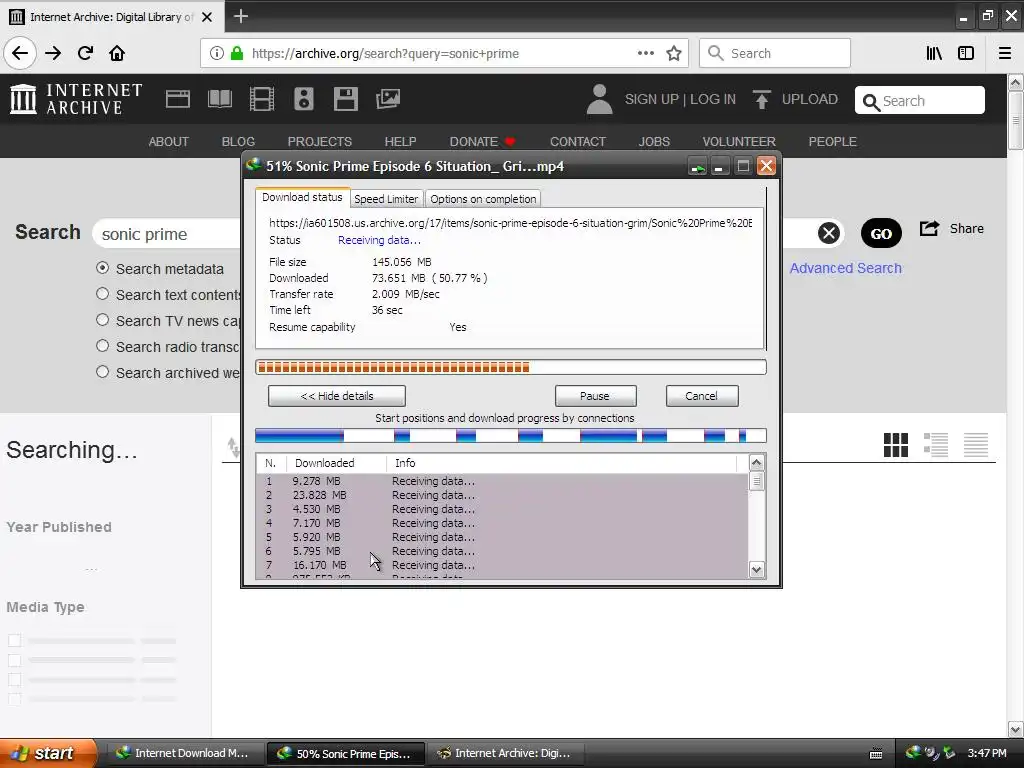Open the Windows start button

click(48, 753)
